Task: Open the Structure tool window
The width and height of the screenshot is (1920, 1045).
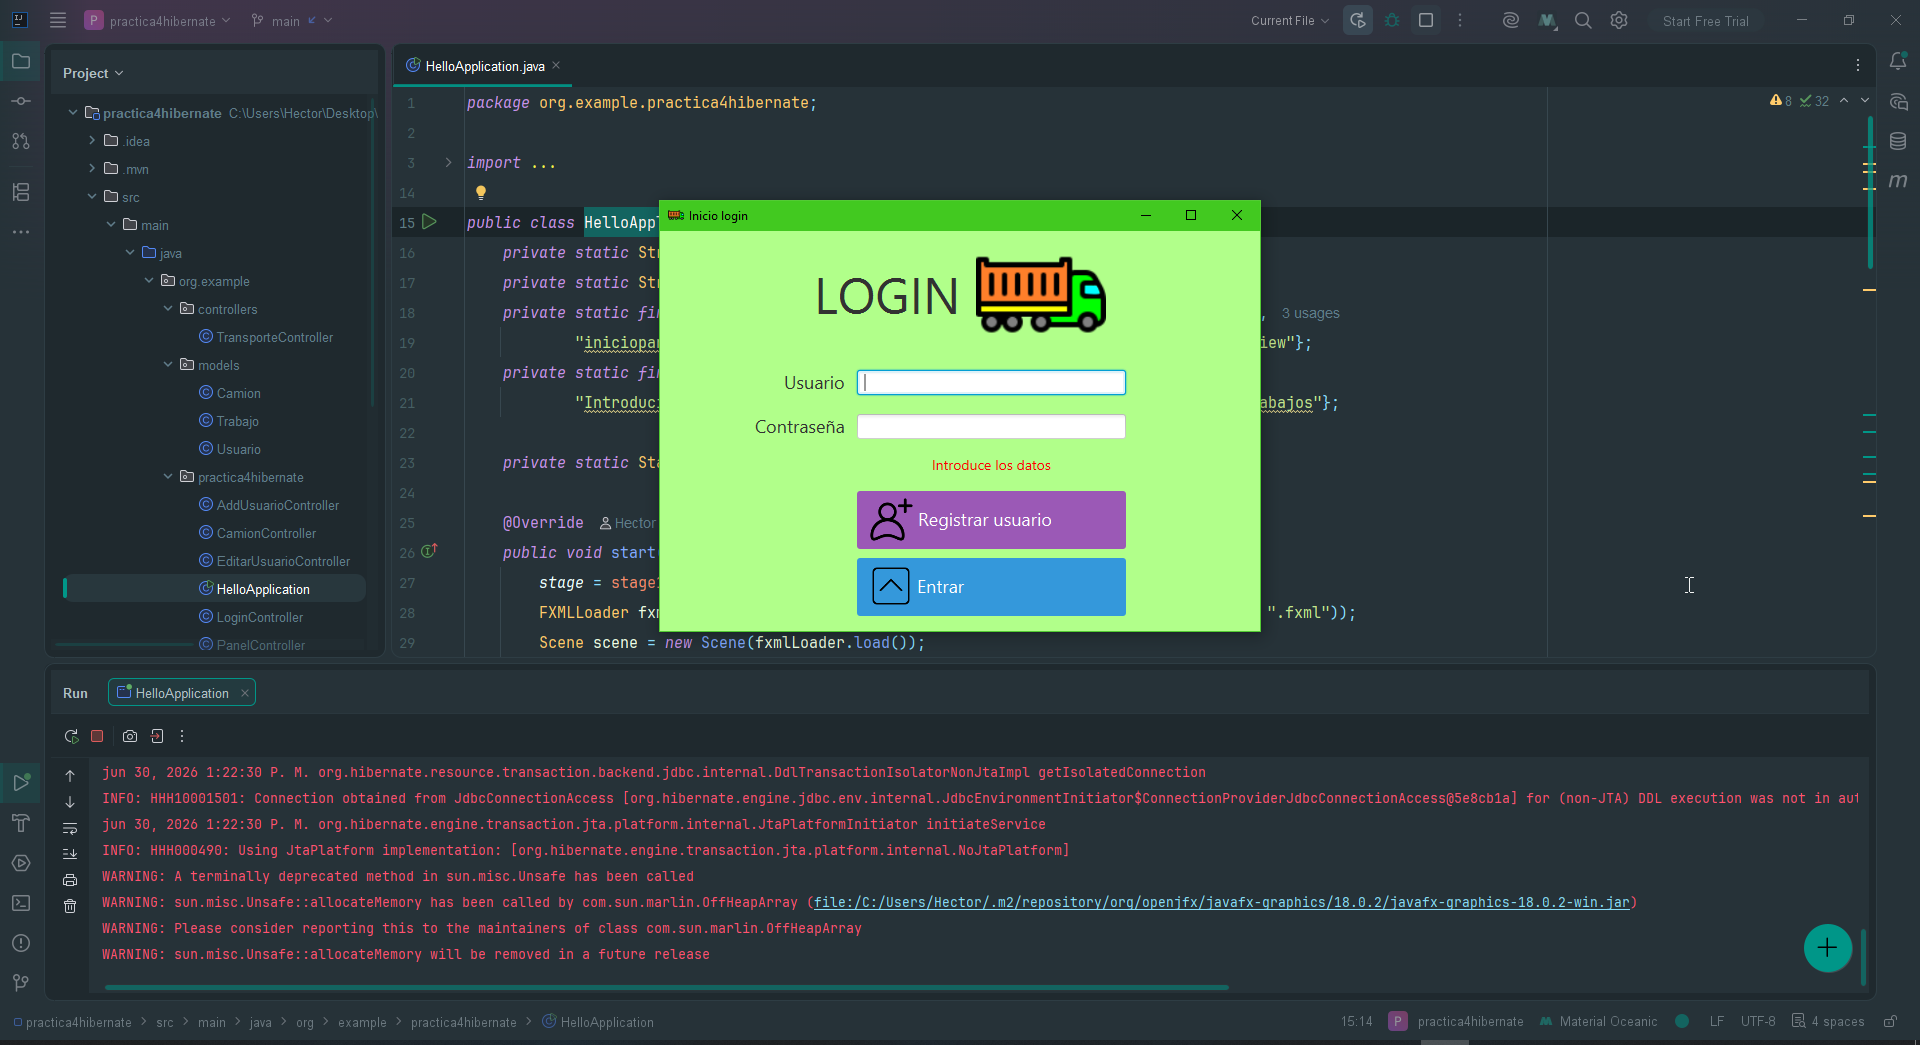Action: pos(21,192)
